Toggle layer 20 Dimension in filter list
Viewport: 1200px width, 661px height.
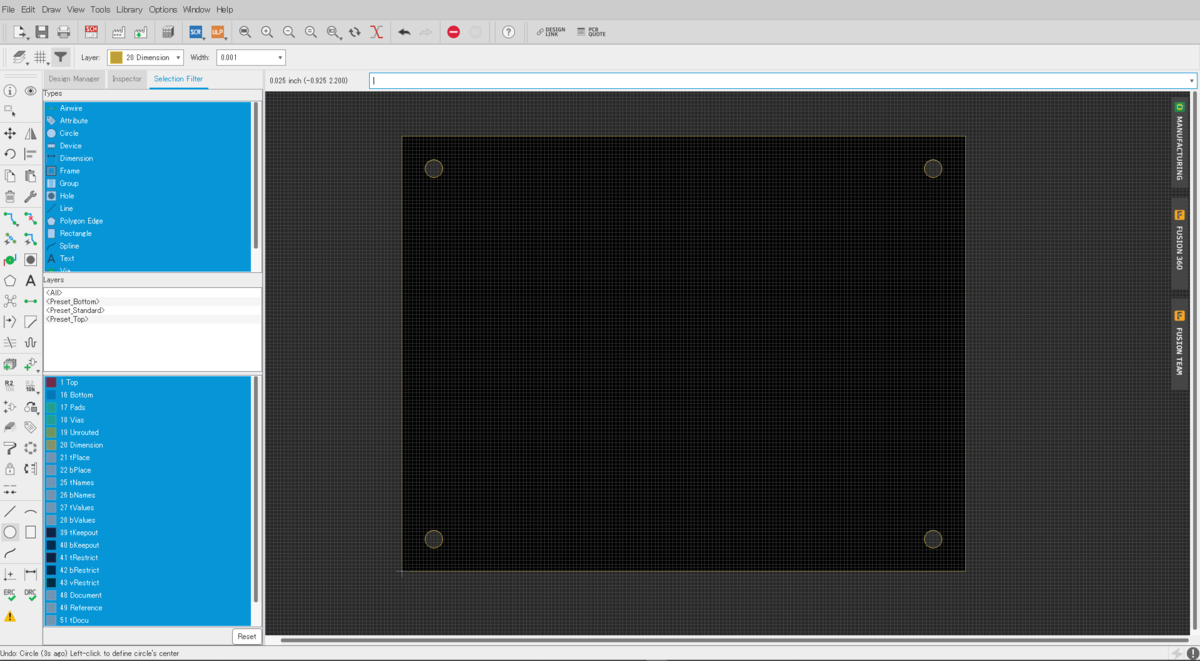(x=147, y=445)
